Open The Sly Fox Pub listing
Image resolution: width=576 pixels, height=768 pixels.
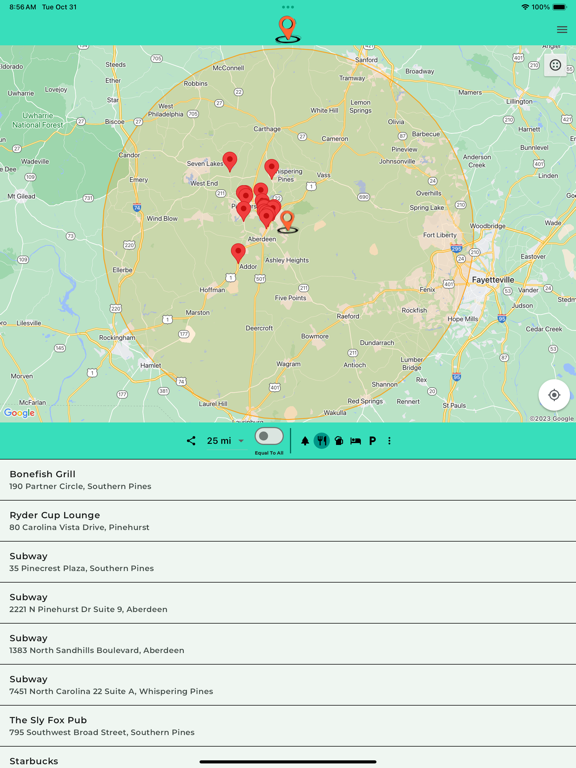point(288,727)
